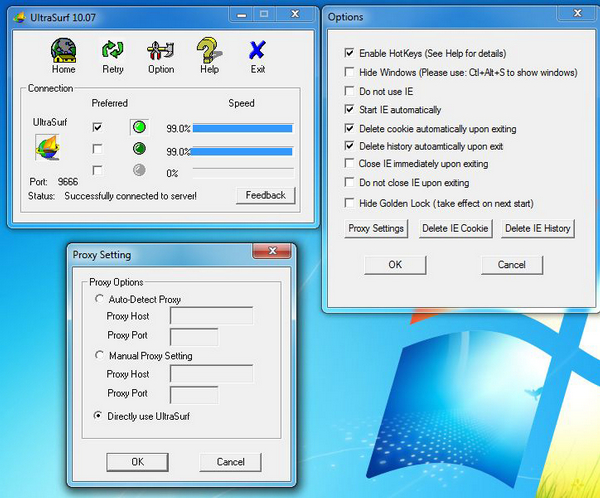This screenshot has width=600, height=498.
Task: Close the Options window
Action: pyautogui.click(x=577, y=13)
